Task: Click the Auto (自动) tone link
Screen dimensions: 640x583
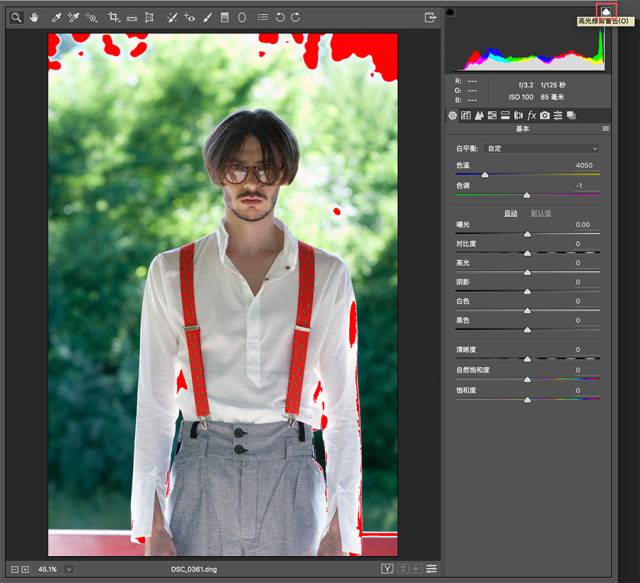Action: pos(511,213)
